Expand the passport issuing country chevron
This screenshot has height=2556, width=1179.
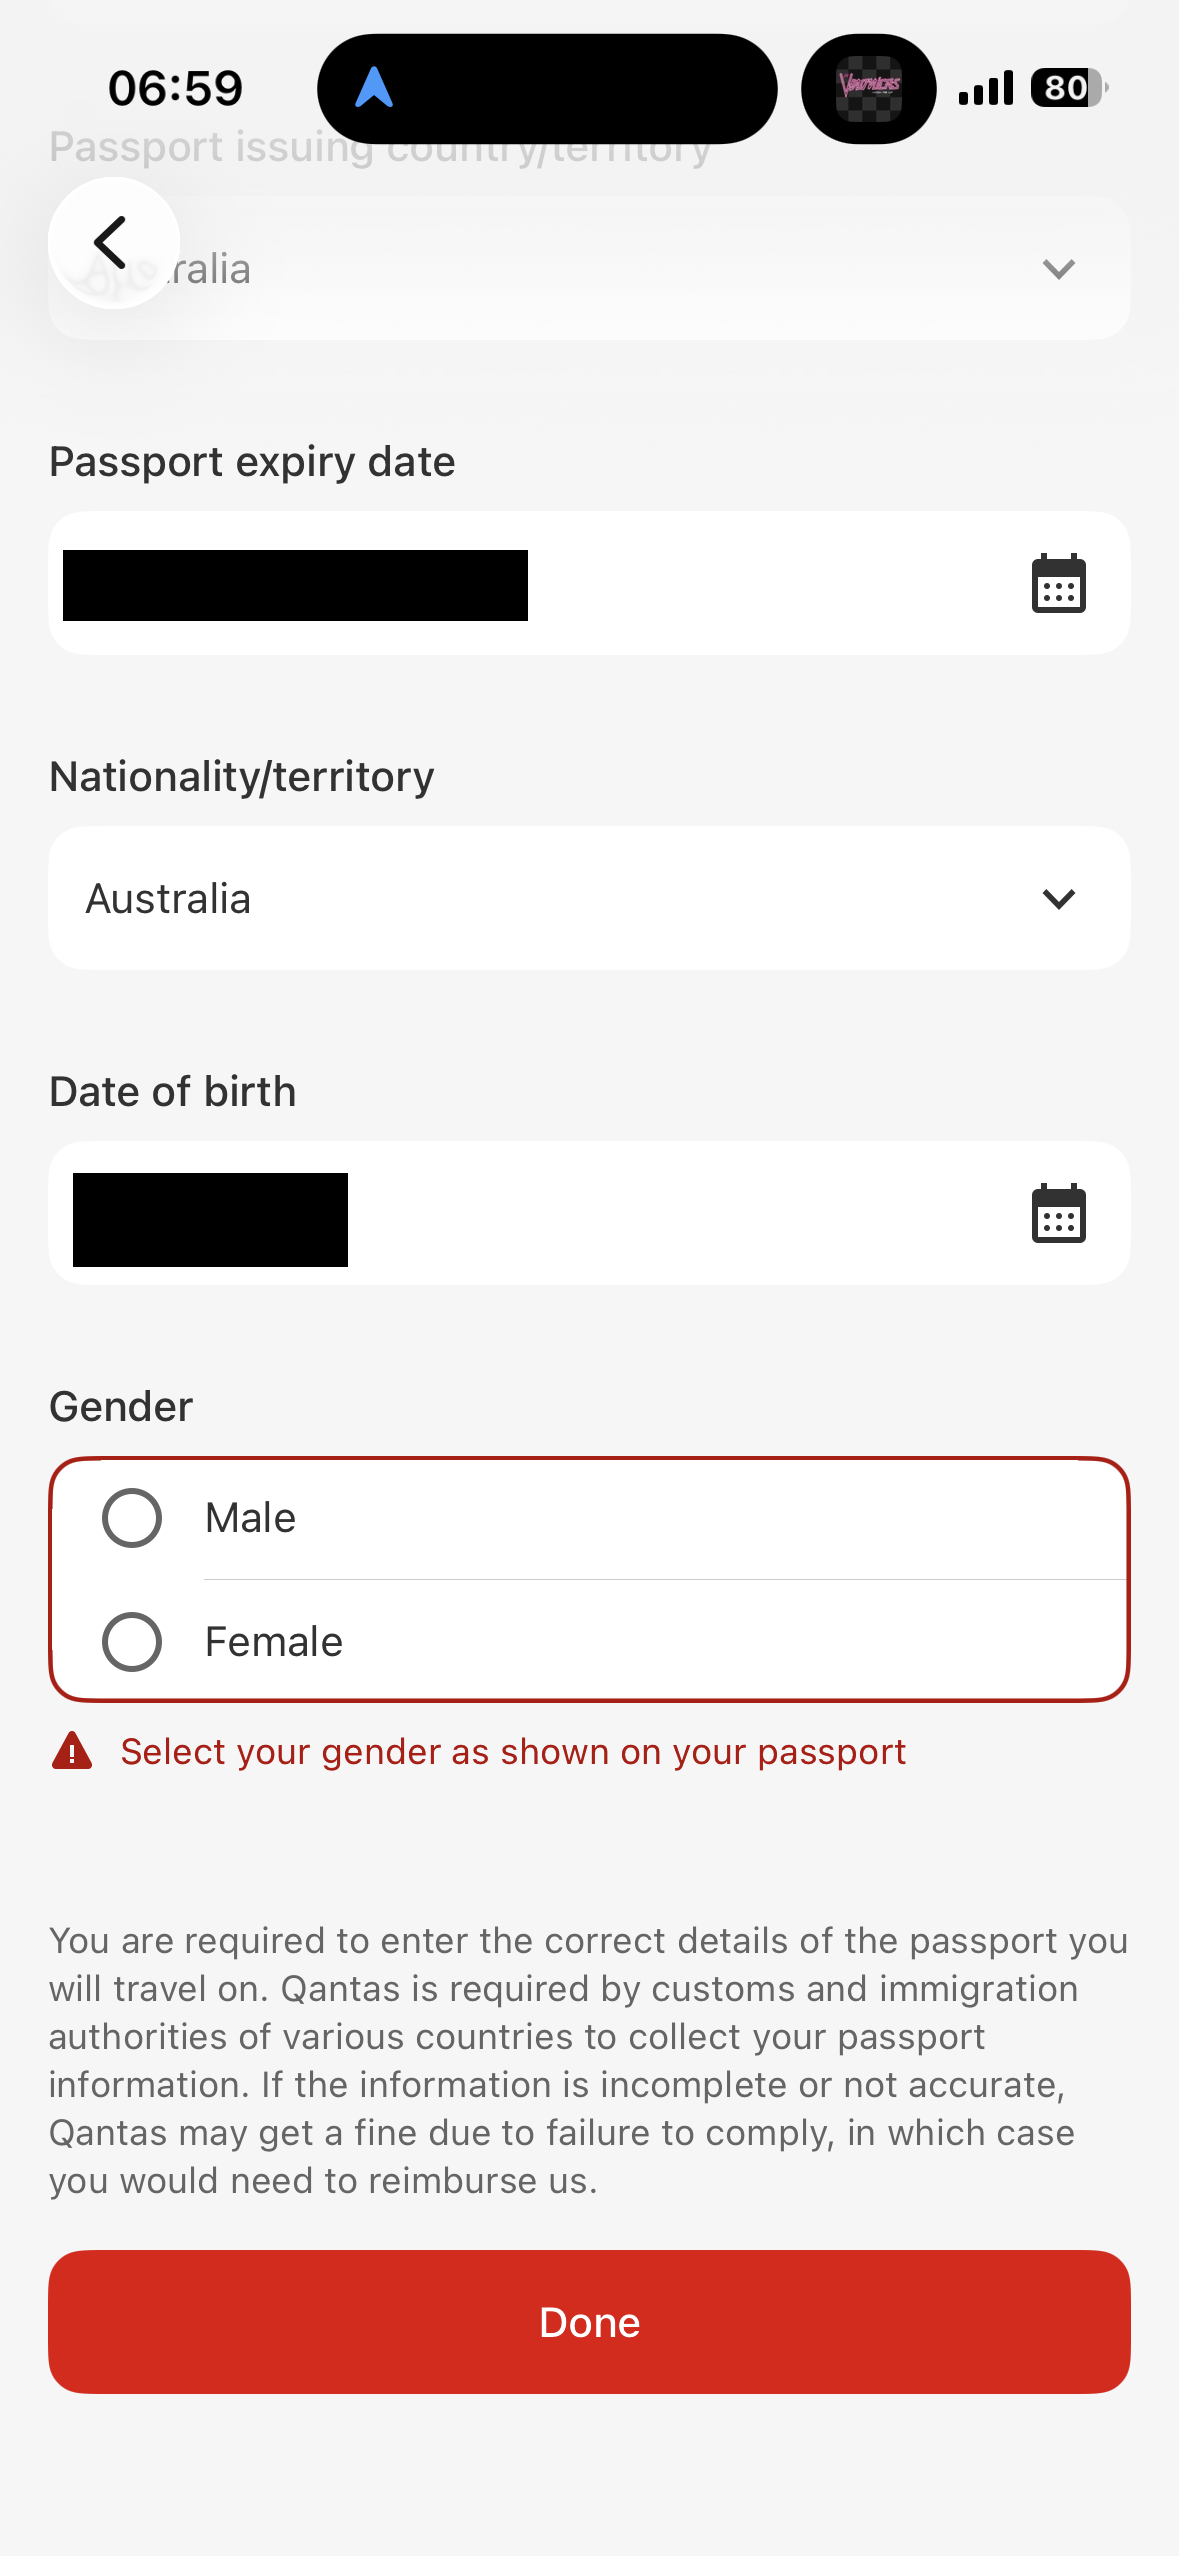point(1058,269)
